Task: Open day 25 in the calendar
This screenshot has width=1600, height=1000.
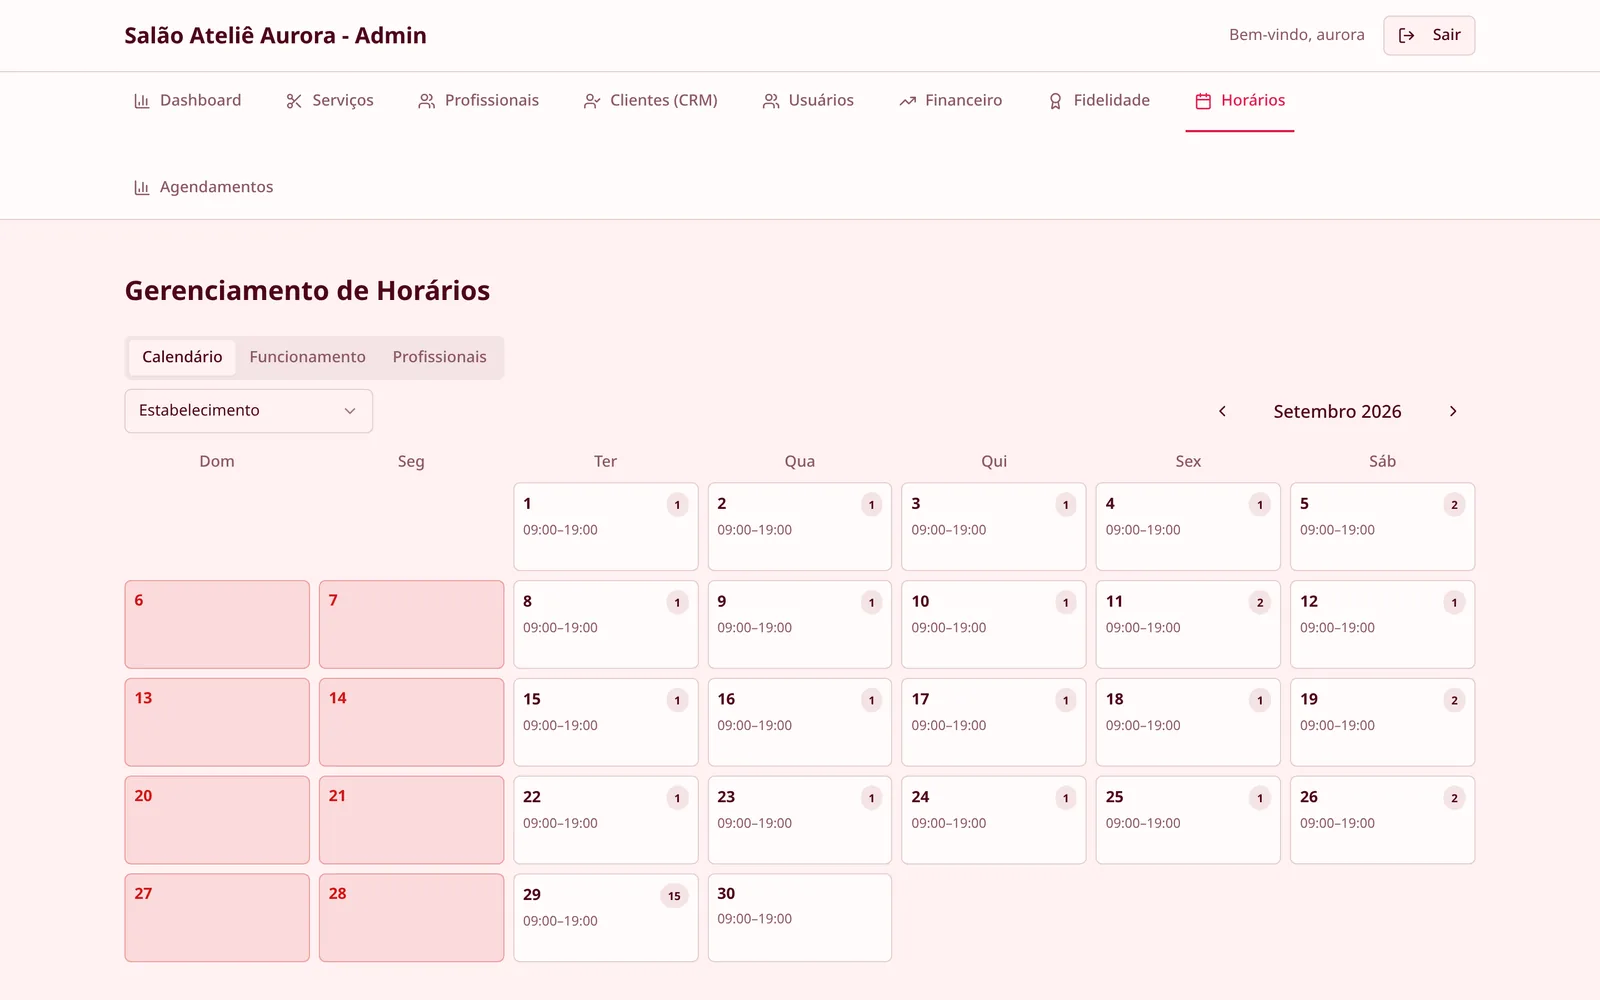Action: [1188, 821]
